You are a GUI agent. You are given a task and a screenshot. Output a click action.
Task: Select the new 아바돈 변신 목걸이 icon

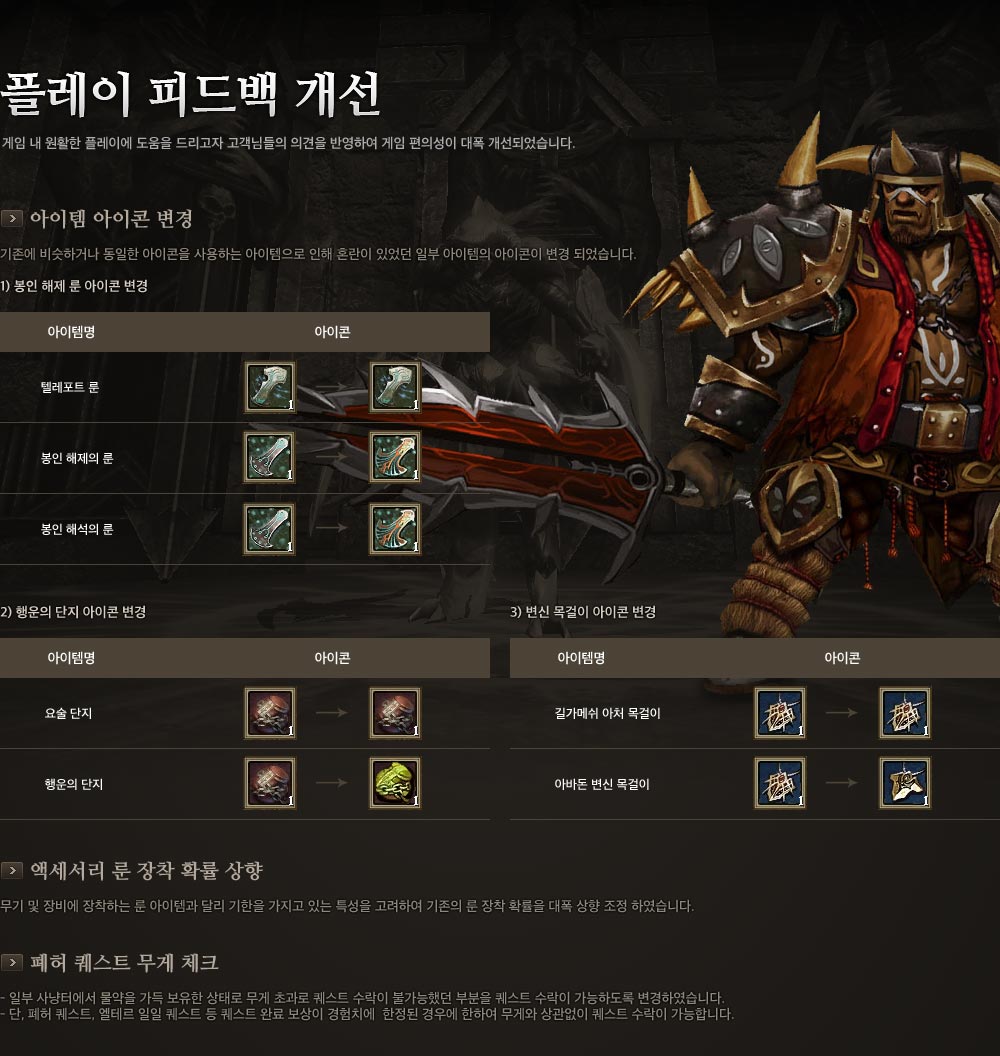pos(905,783)
